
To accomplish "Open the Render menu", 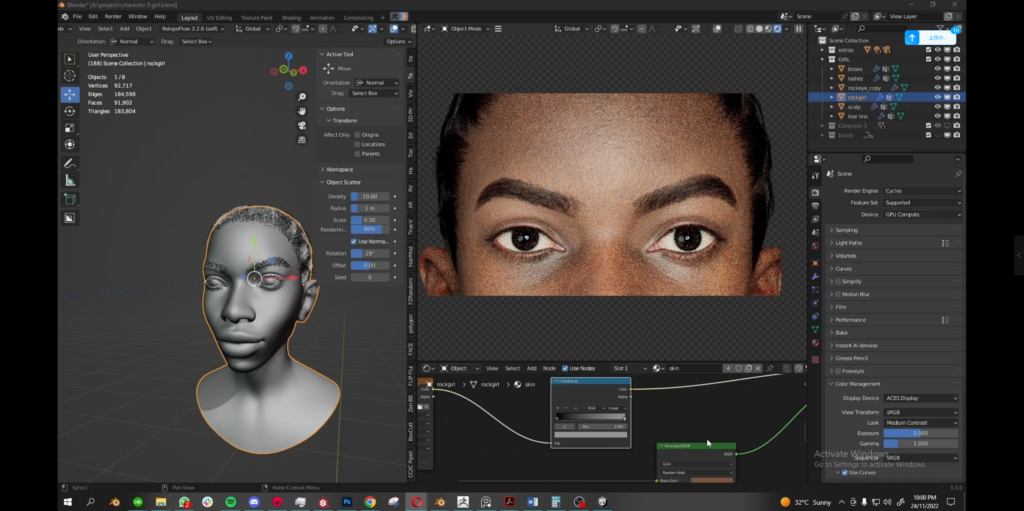I will point(113,16).
